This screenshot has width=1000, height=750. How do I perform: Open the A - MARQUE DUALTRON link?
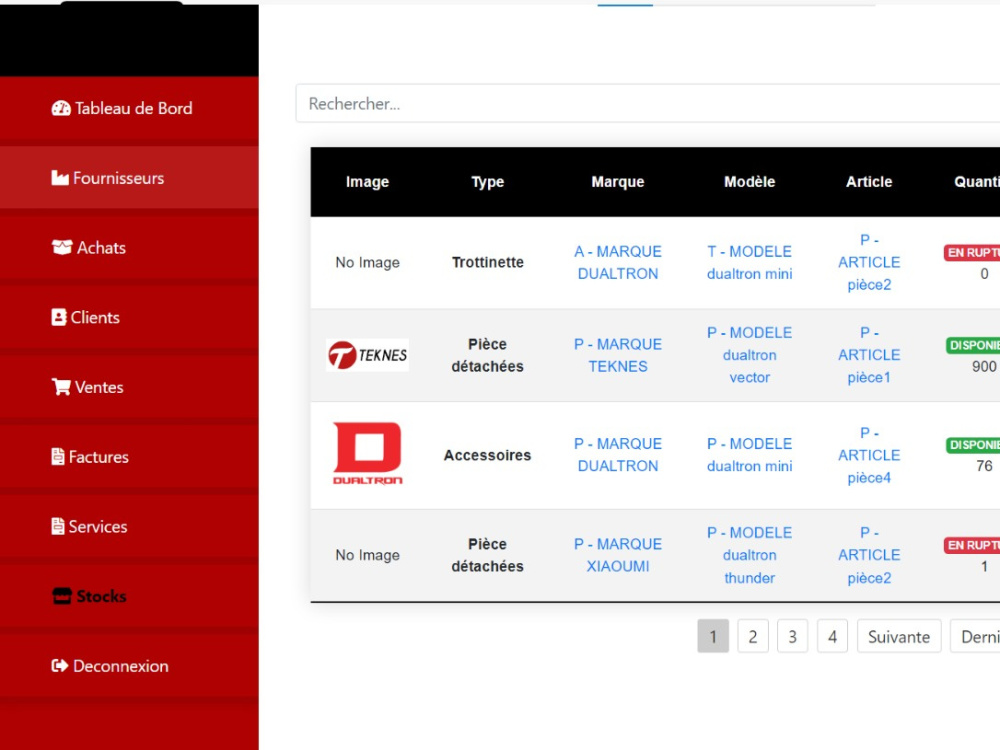tap(618, 263)
